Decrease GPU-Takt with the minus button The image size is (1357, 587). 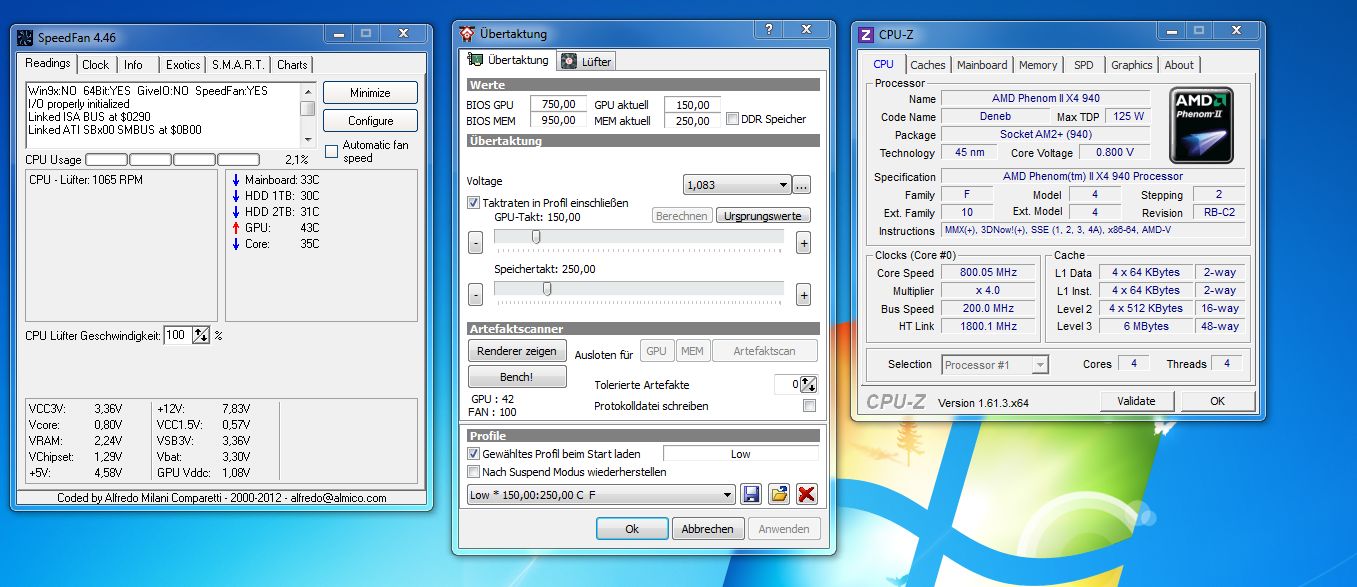click(x=475, y=242)
